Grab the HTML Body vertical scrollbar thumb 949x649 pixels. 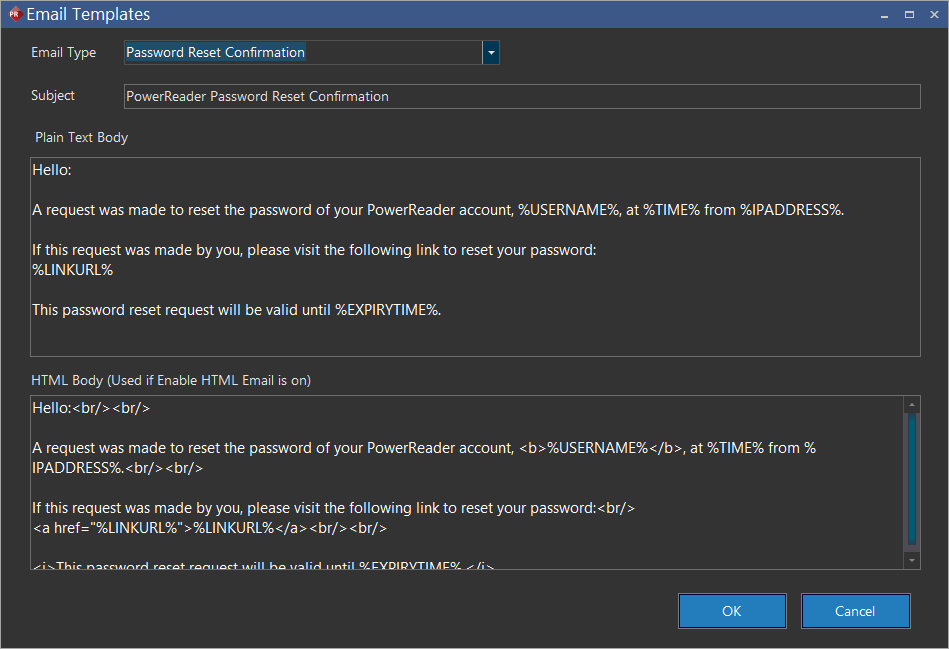[910, 478]
